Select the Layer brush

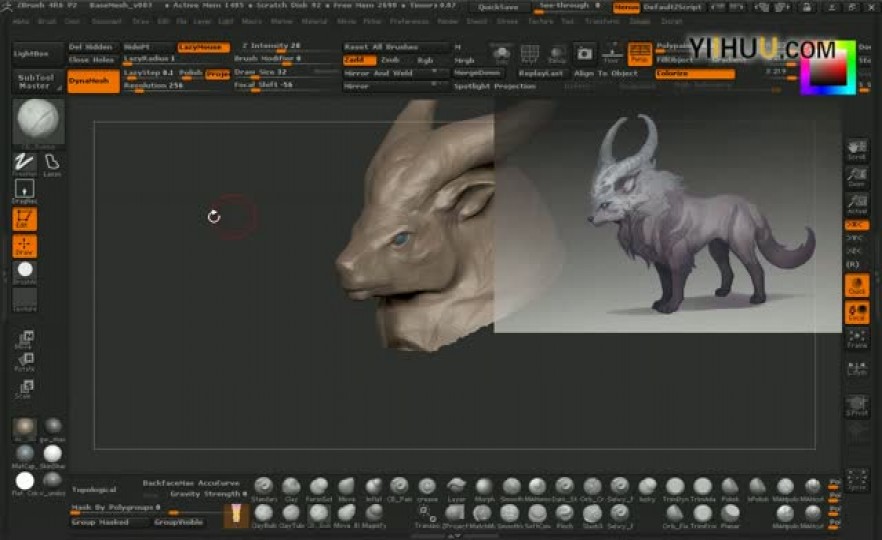click(456, 488)
